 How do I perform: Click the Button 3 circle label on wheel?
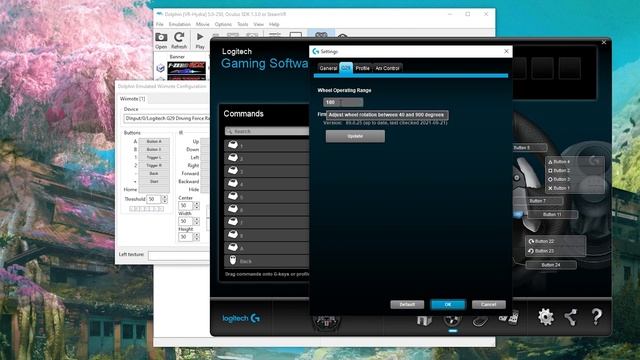click(x=559, y=179)
